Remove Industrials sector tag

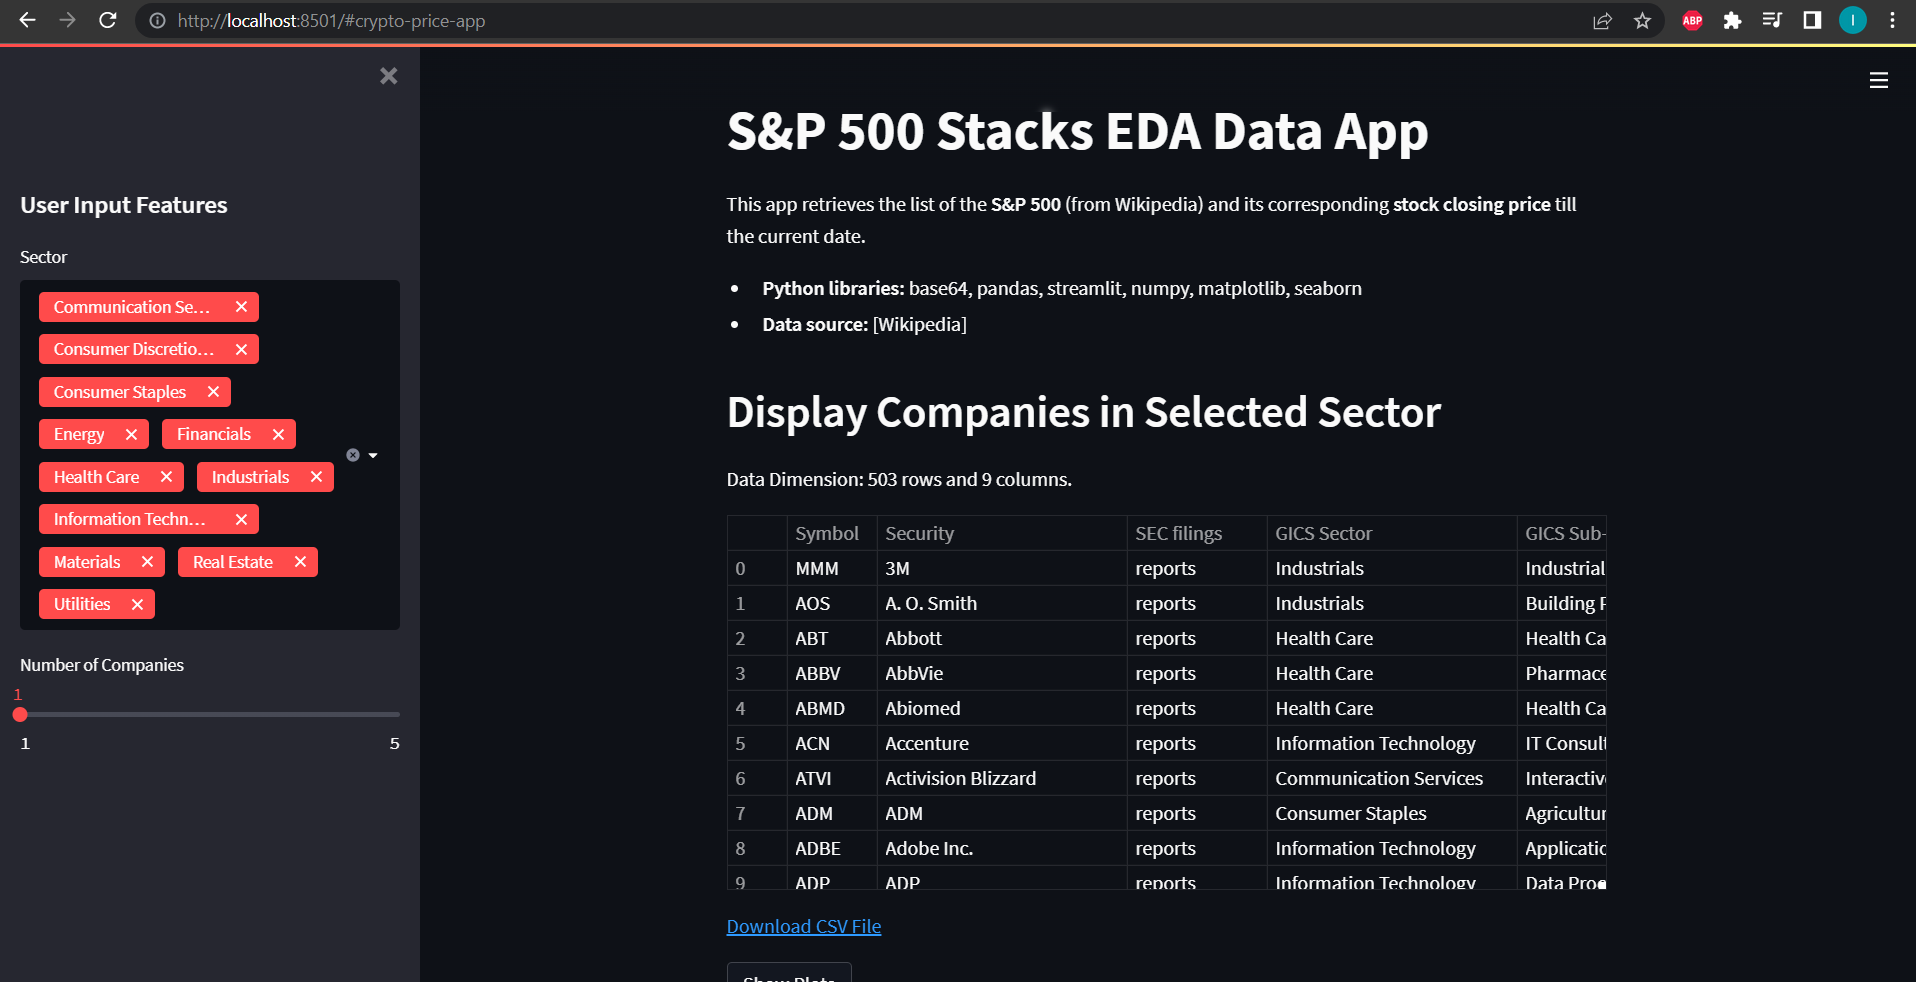(316, 477)
